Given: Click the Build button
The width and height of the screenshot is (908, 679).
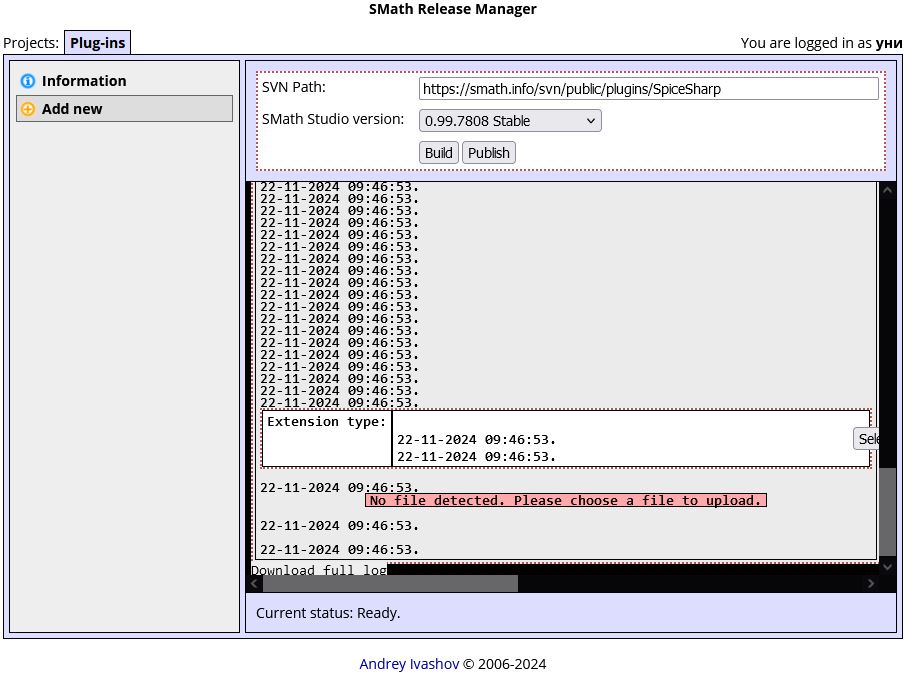Looking at the screenshot, I should click(438, 152).
